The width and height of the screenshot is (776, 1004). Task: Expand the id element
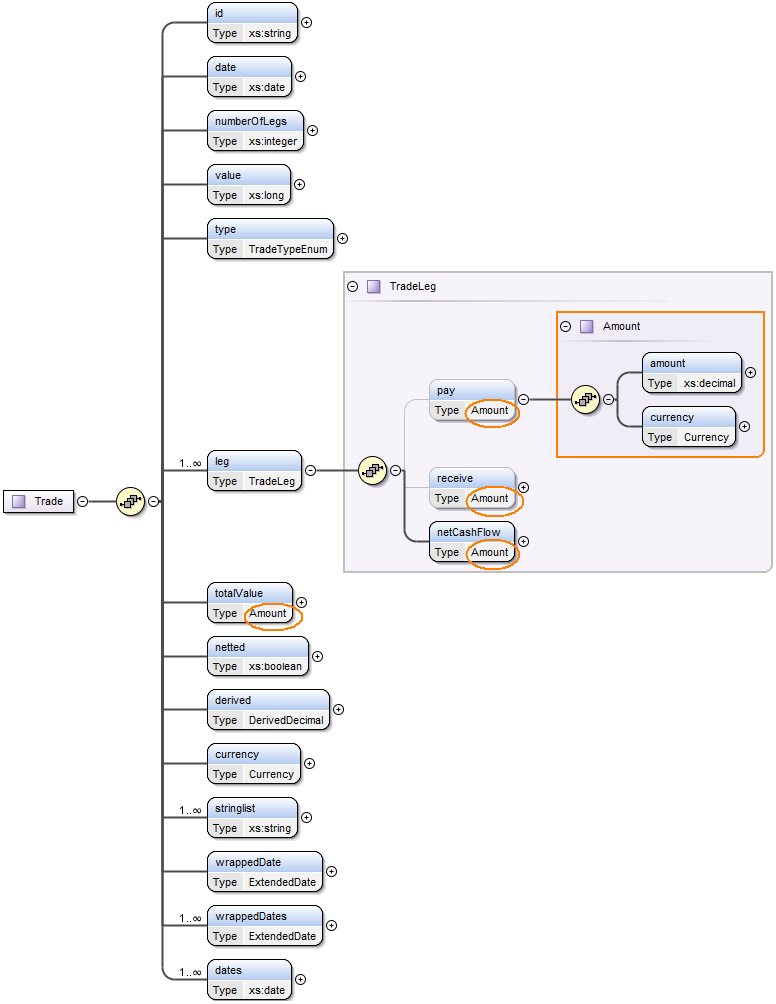(x=307, y=22)
